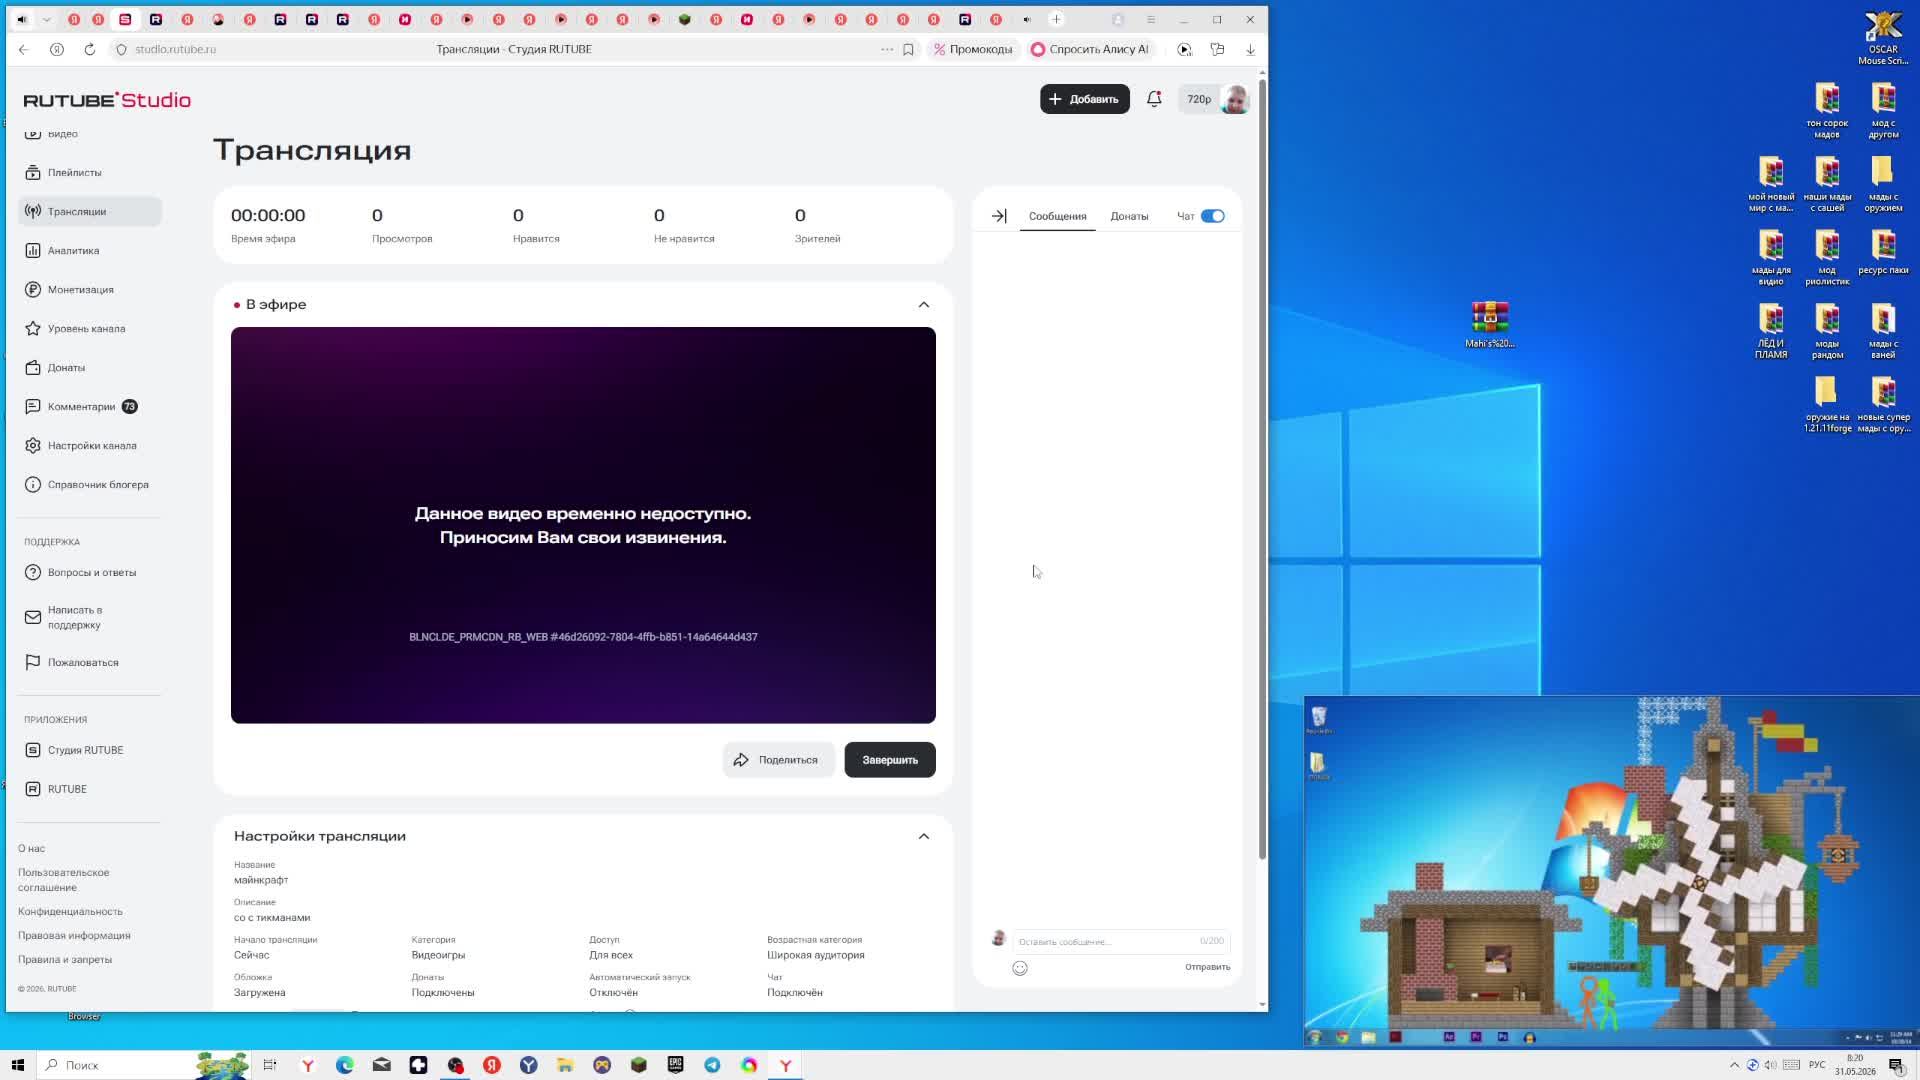Viewport: 1920px width, 1080px height.
Task: Open Microsoft Edge from the taskbar
Action: (x=345, y=1065)
